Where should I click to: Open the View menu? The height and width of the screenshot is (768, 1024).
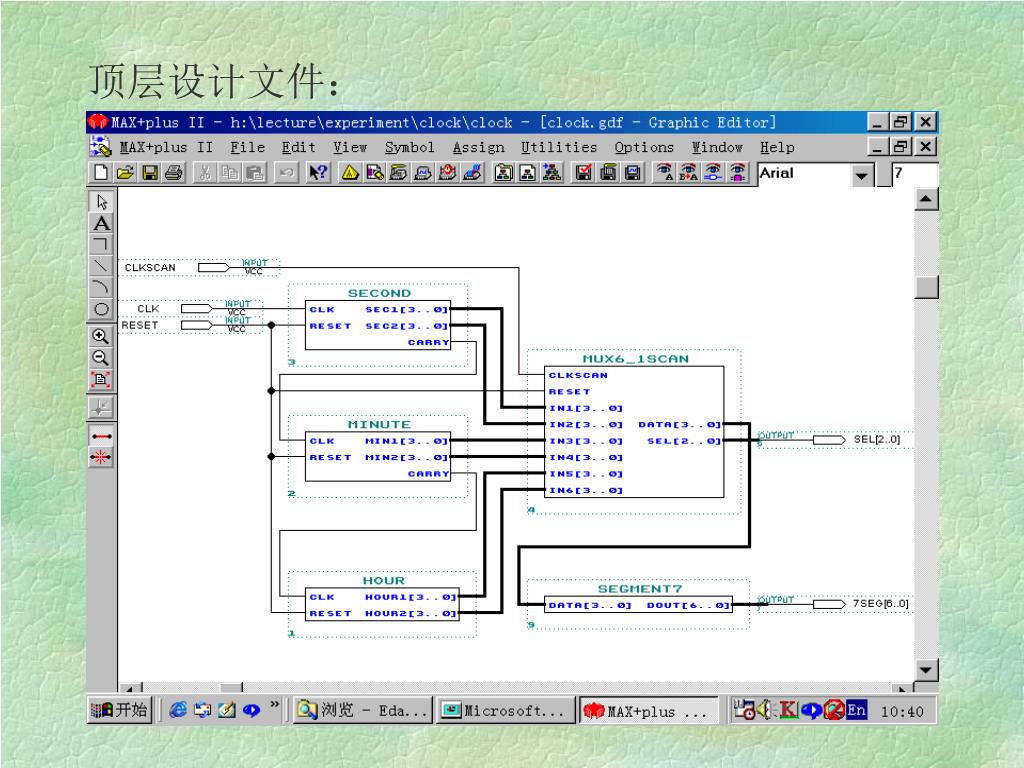pyautogui.click(x=350, y=147)
